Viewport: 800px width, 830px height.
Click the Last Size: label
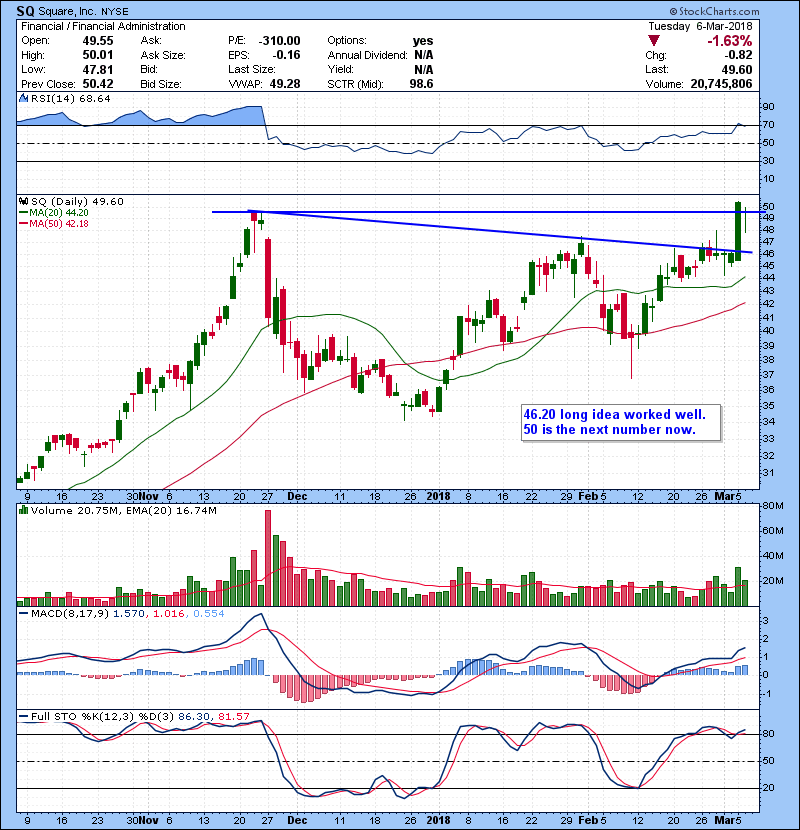click(251, 69)
